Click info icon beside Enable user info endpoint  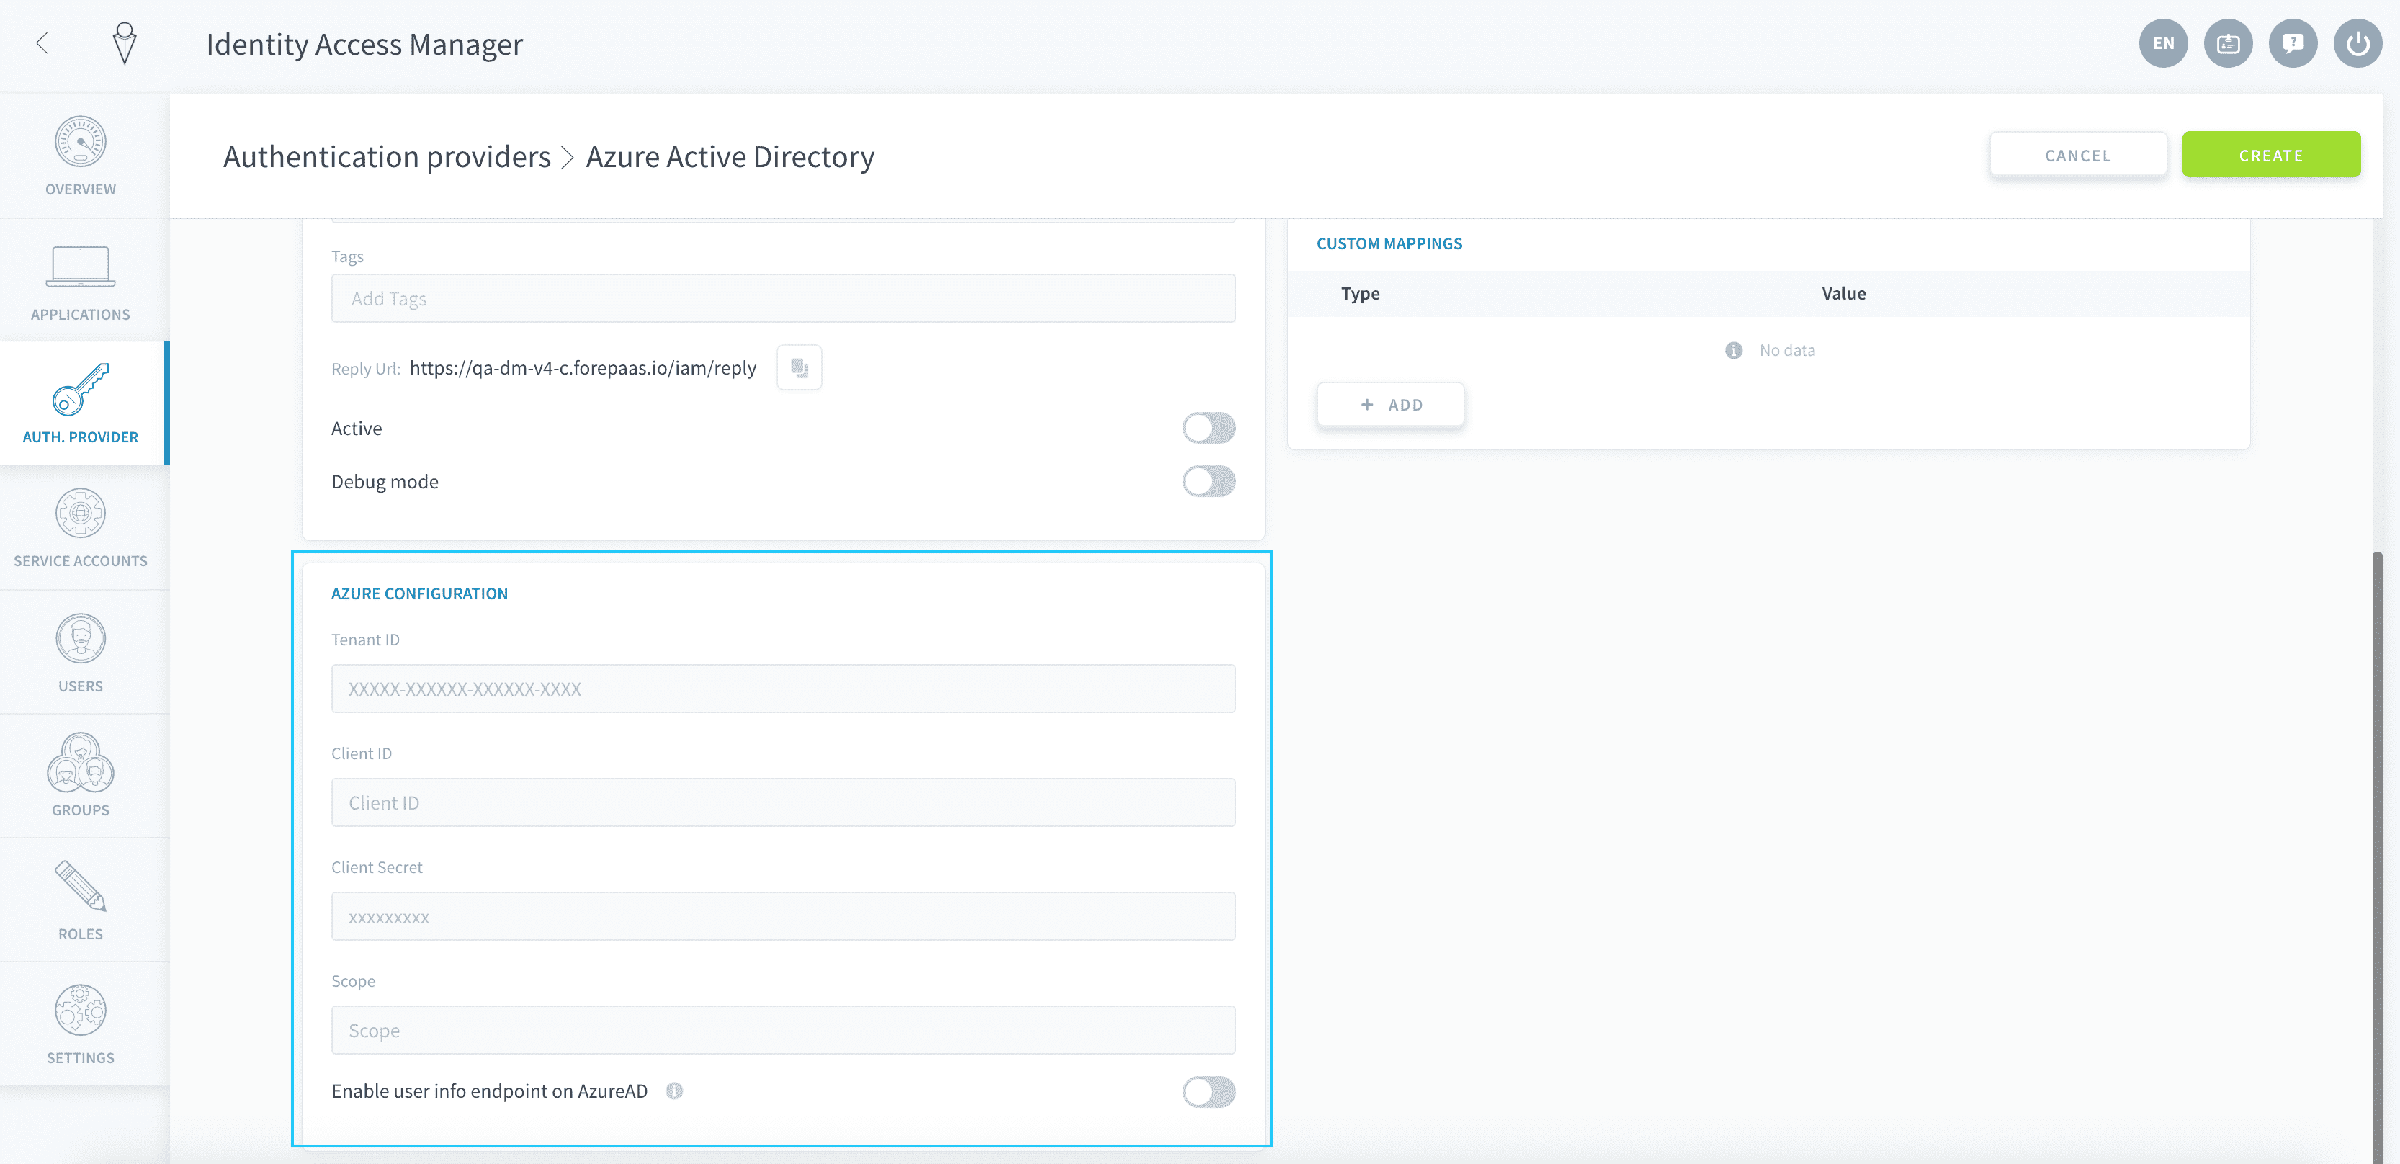675,1091
